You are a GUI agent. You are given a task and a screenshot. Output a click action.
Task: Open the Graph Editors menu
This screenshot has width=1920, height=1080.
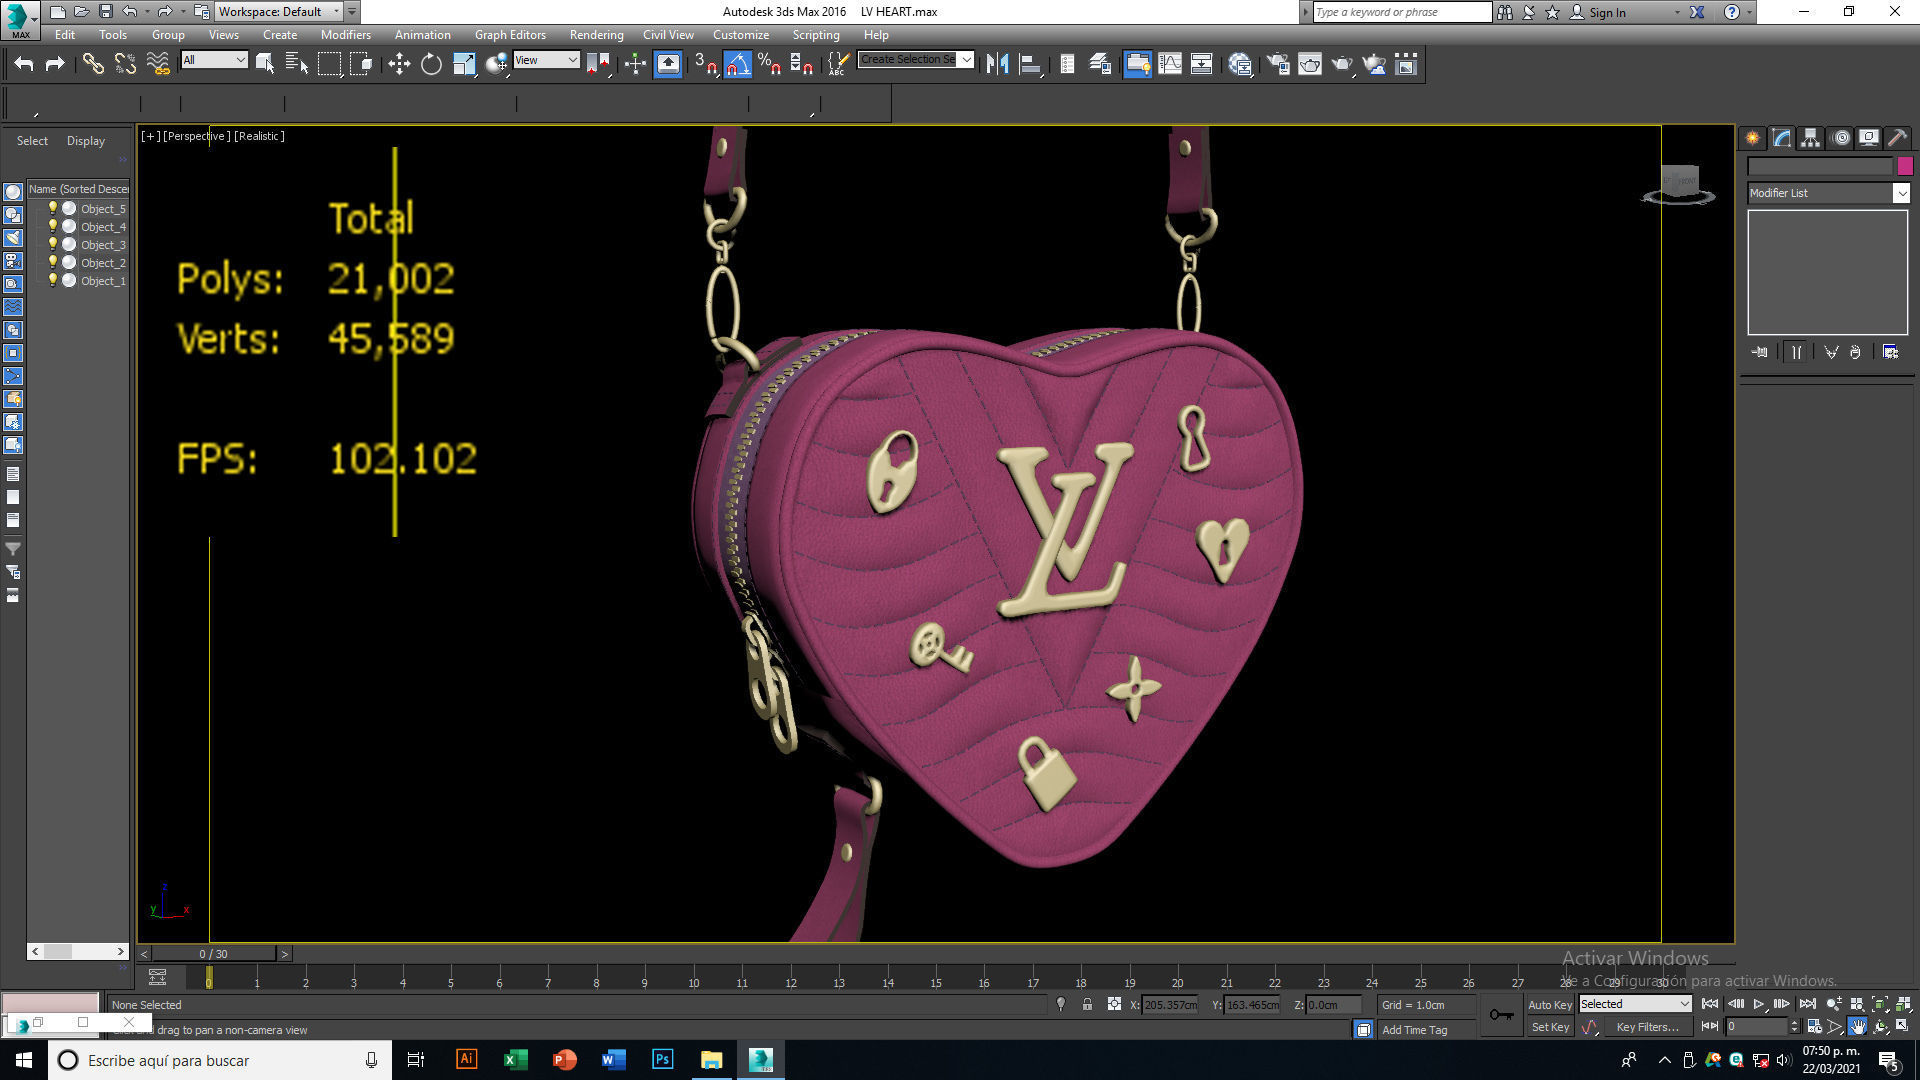coord(510,34)
